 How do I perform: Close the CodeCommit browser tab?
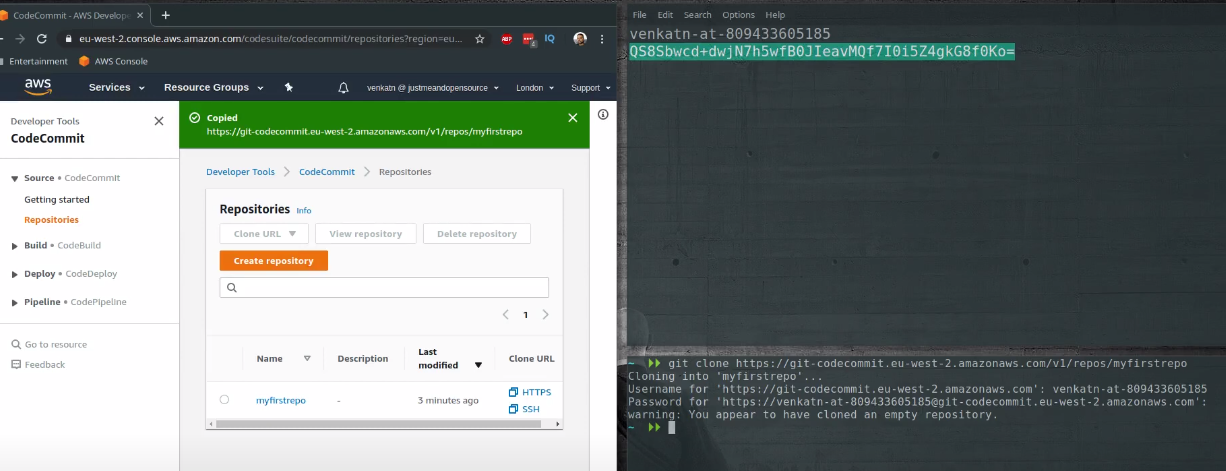142,15
